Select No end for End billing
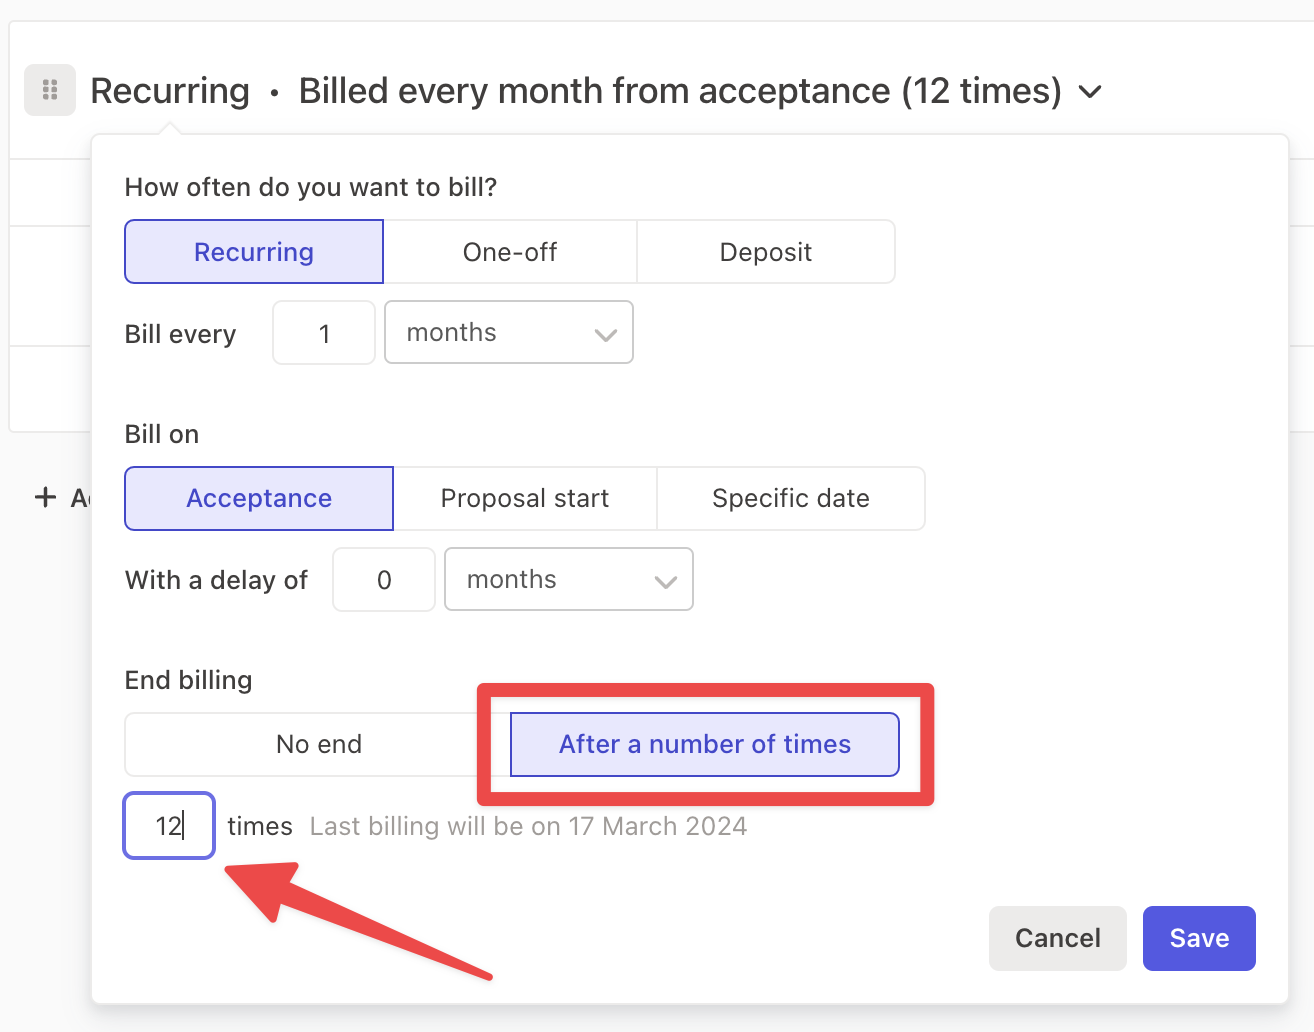The image size is (1314, 1032). (318, 744)
